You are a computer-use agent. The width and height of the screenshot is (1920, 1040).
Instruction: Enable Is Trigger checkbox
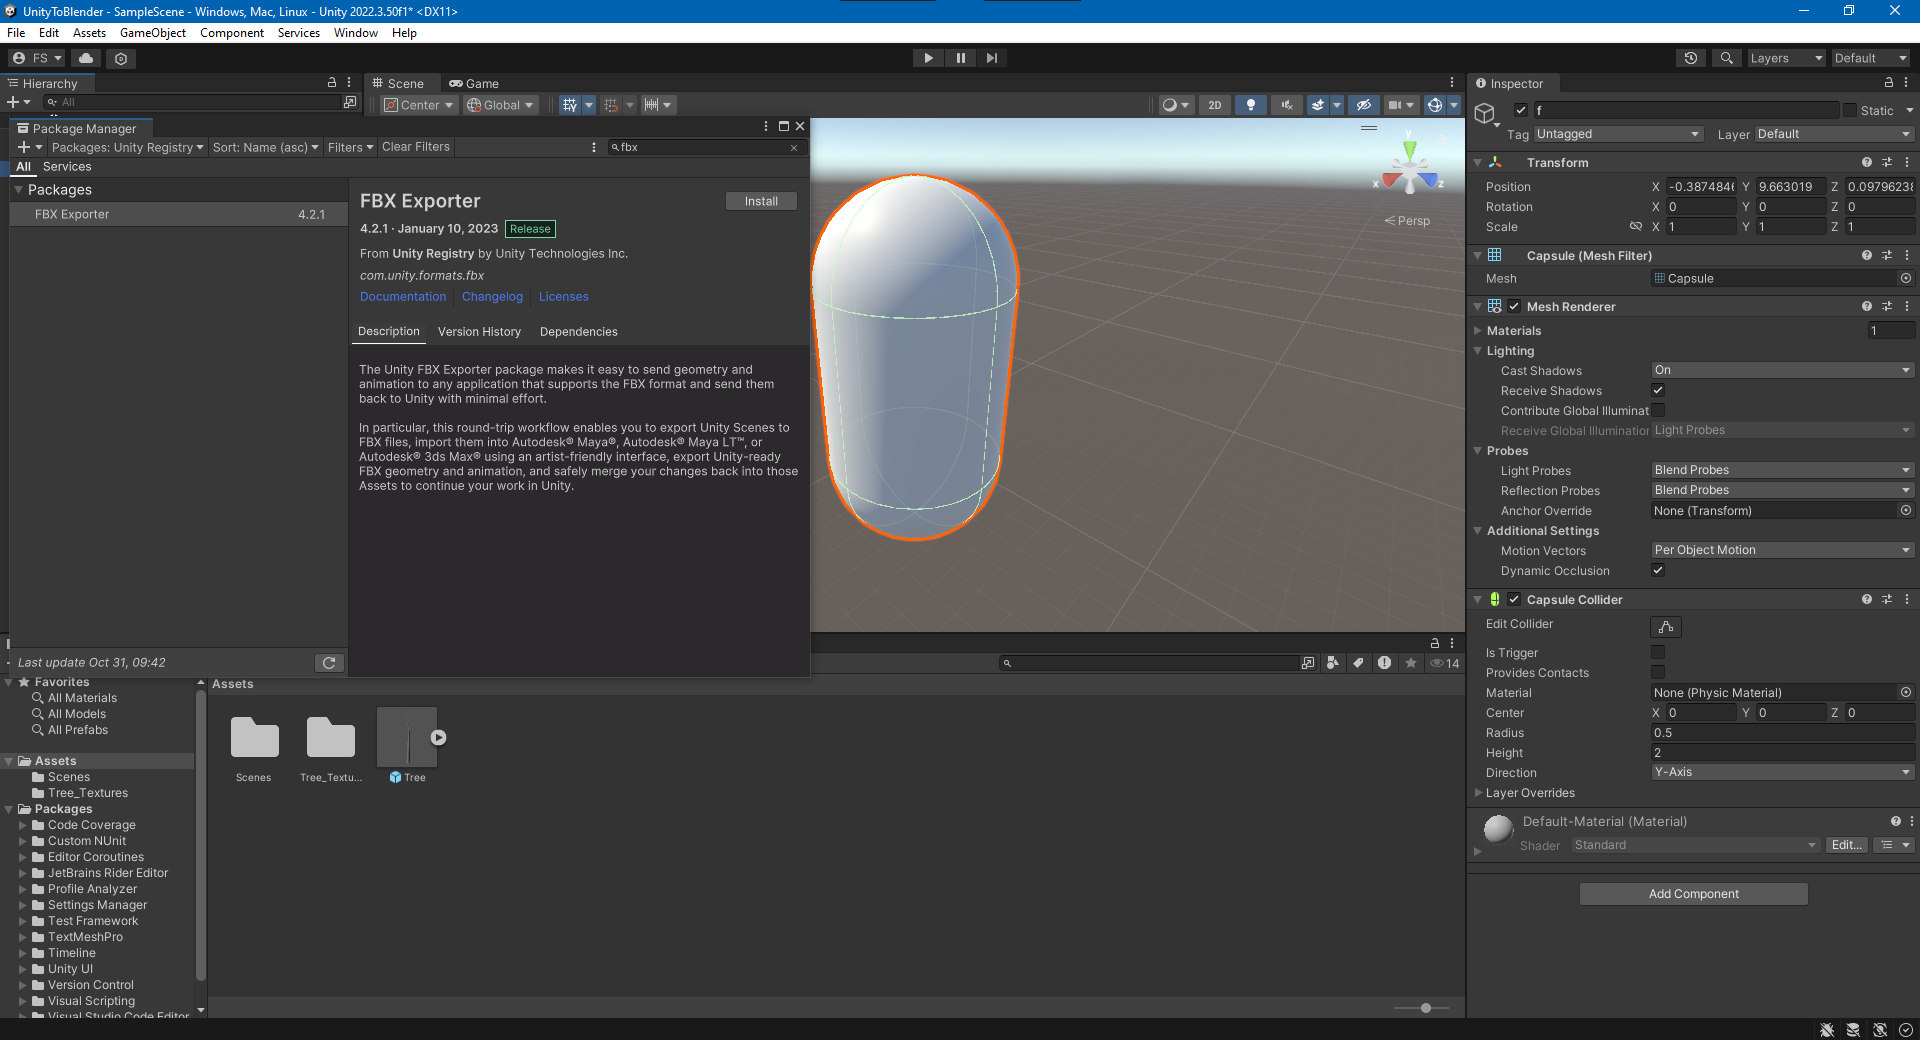pos(1658,652)
